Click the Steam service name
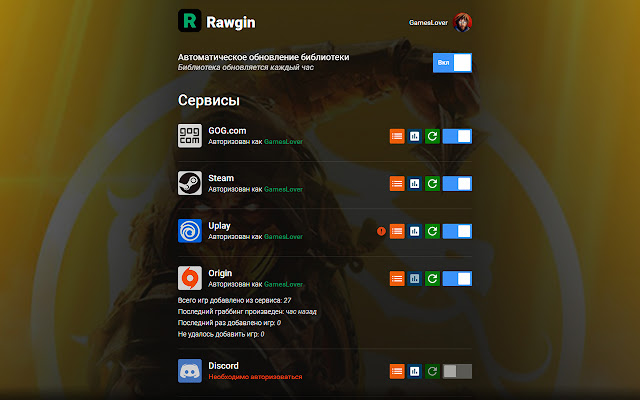 [x=221, y=178]
